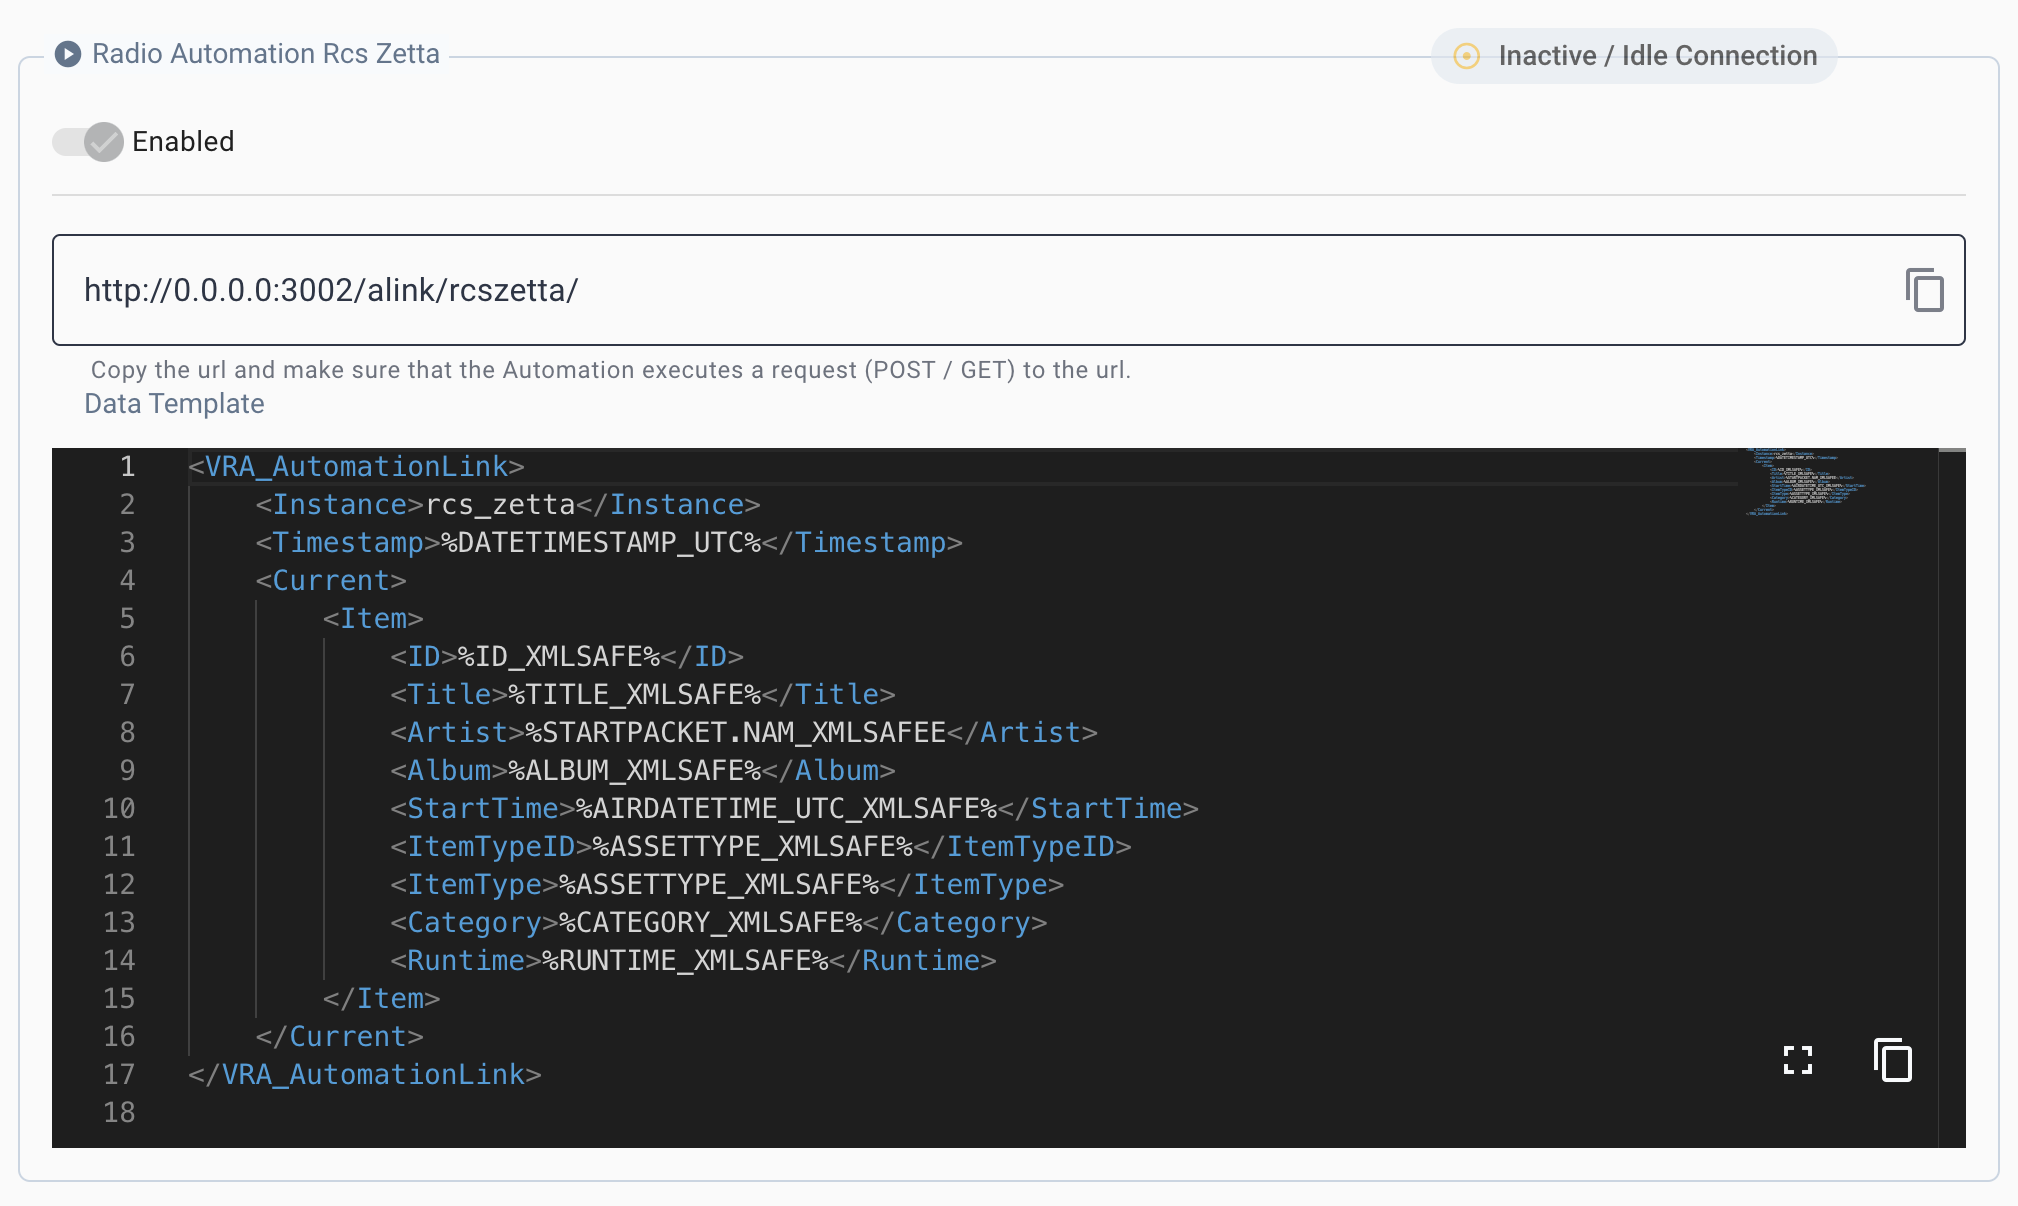Click the code minimap preview
The image size is (2018, 1206).
1806,482
